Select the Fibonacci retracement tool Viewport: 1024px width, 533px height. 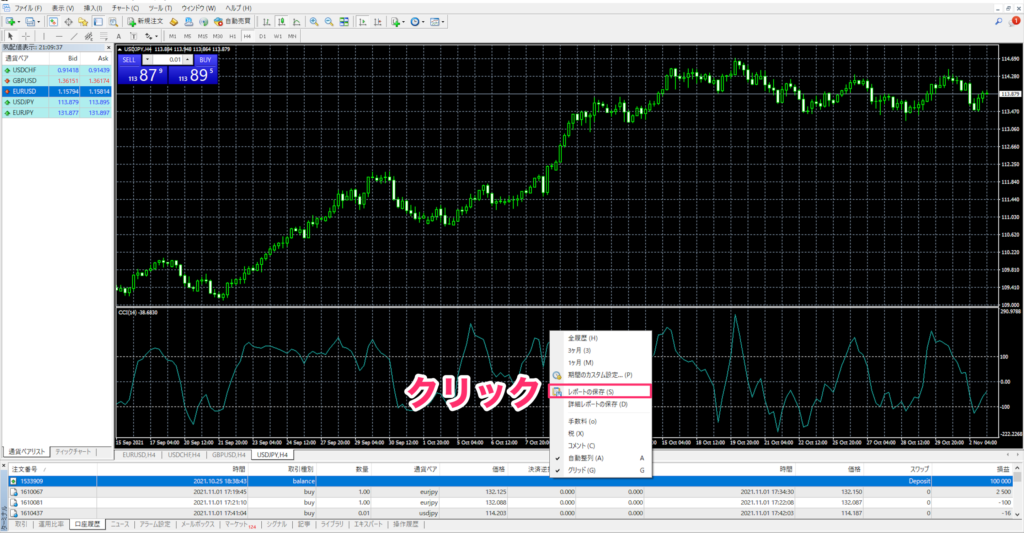click(x=104, y=36)
